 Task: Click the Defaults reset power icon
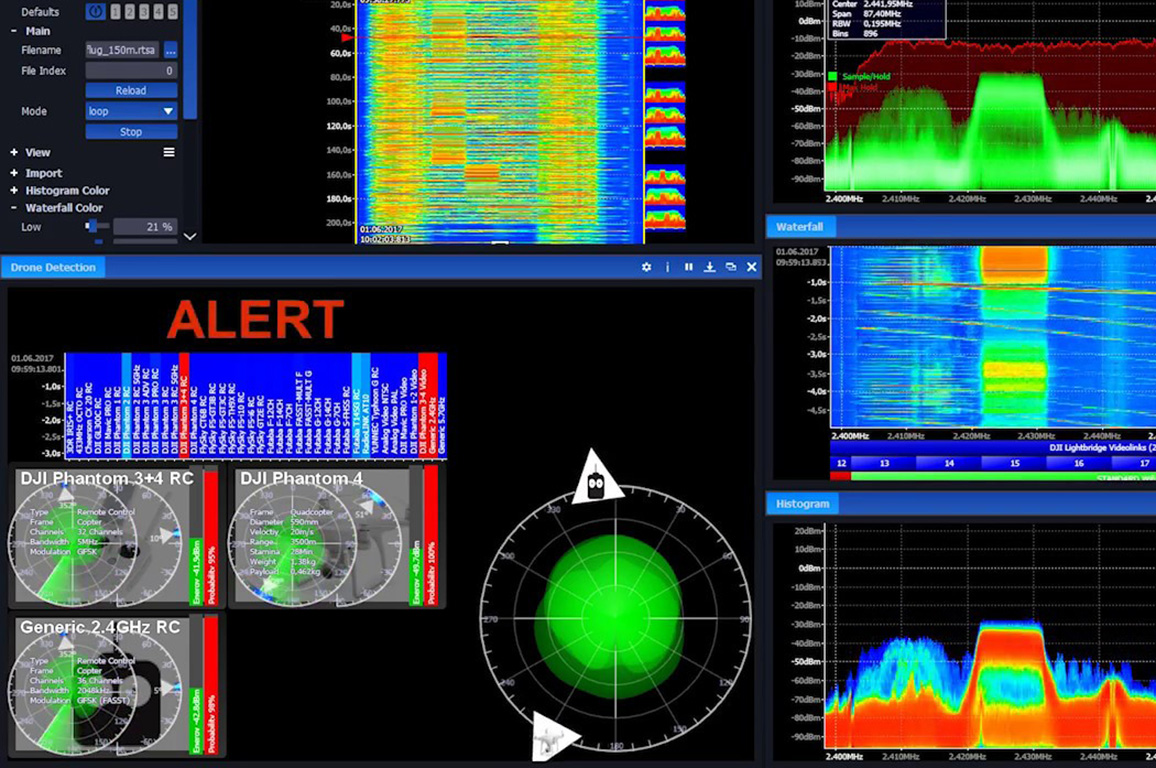click(x=95, y=11)
